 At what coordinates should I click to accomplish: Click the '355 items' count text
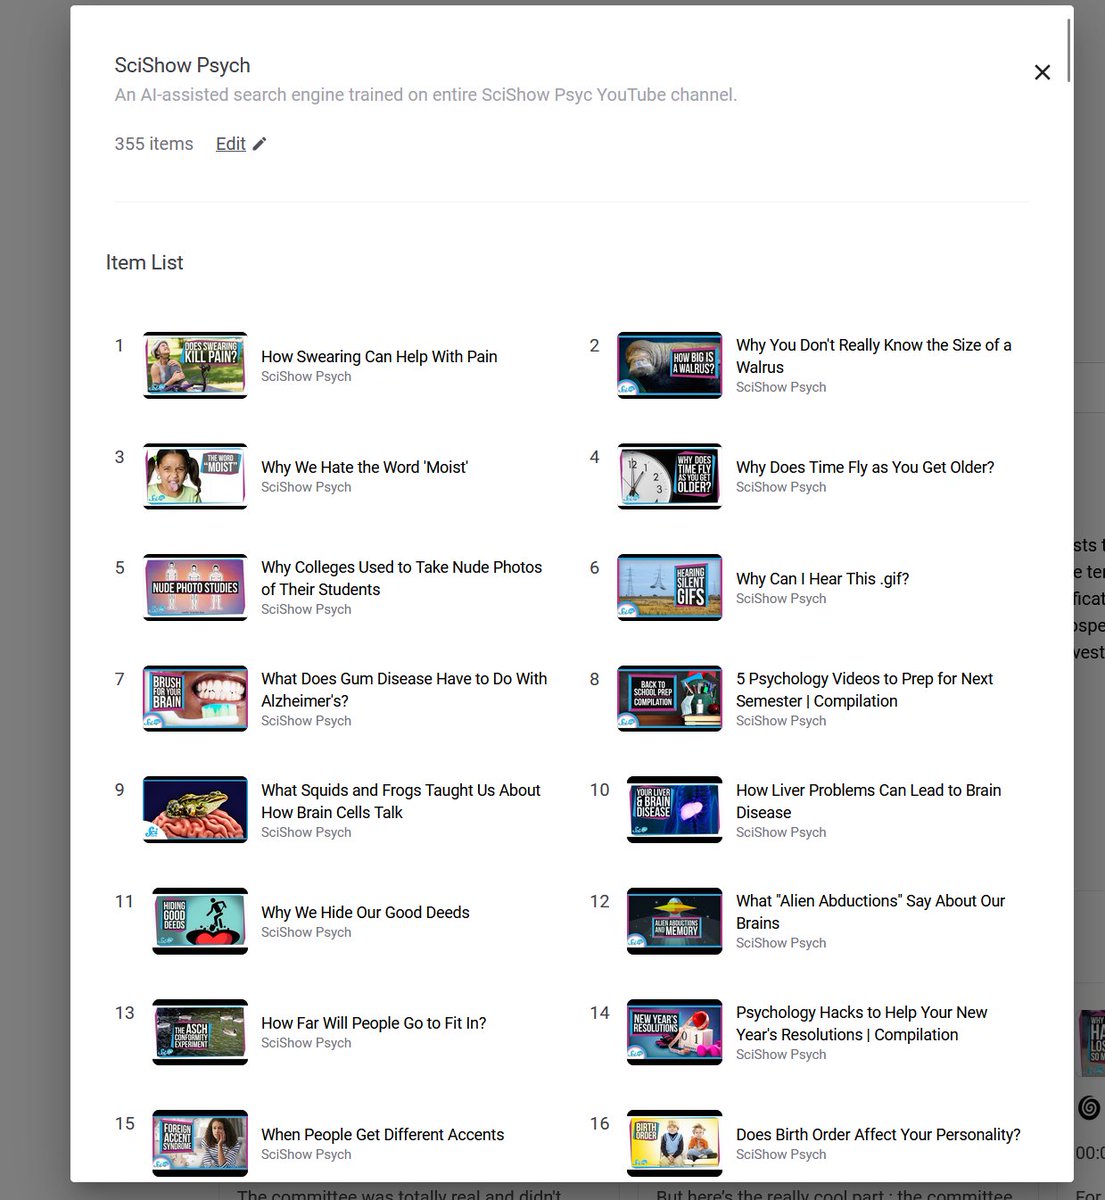click(x=154, y=144)
